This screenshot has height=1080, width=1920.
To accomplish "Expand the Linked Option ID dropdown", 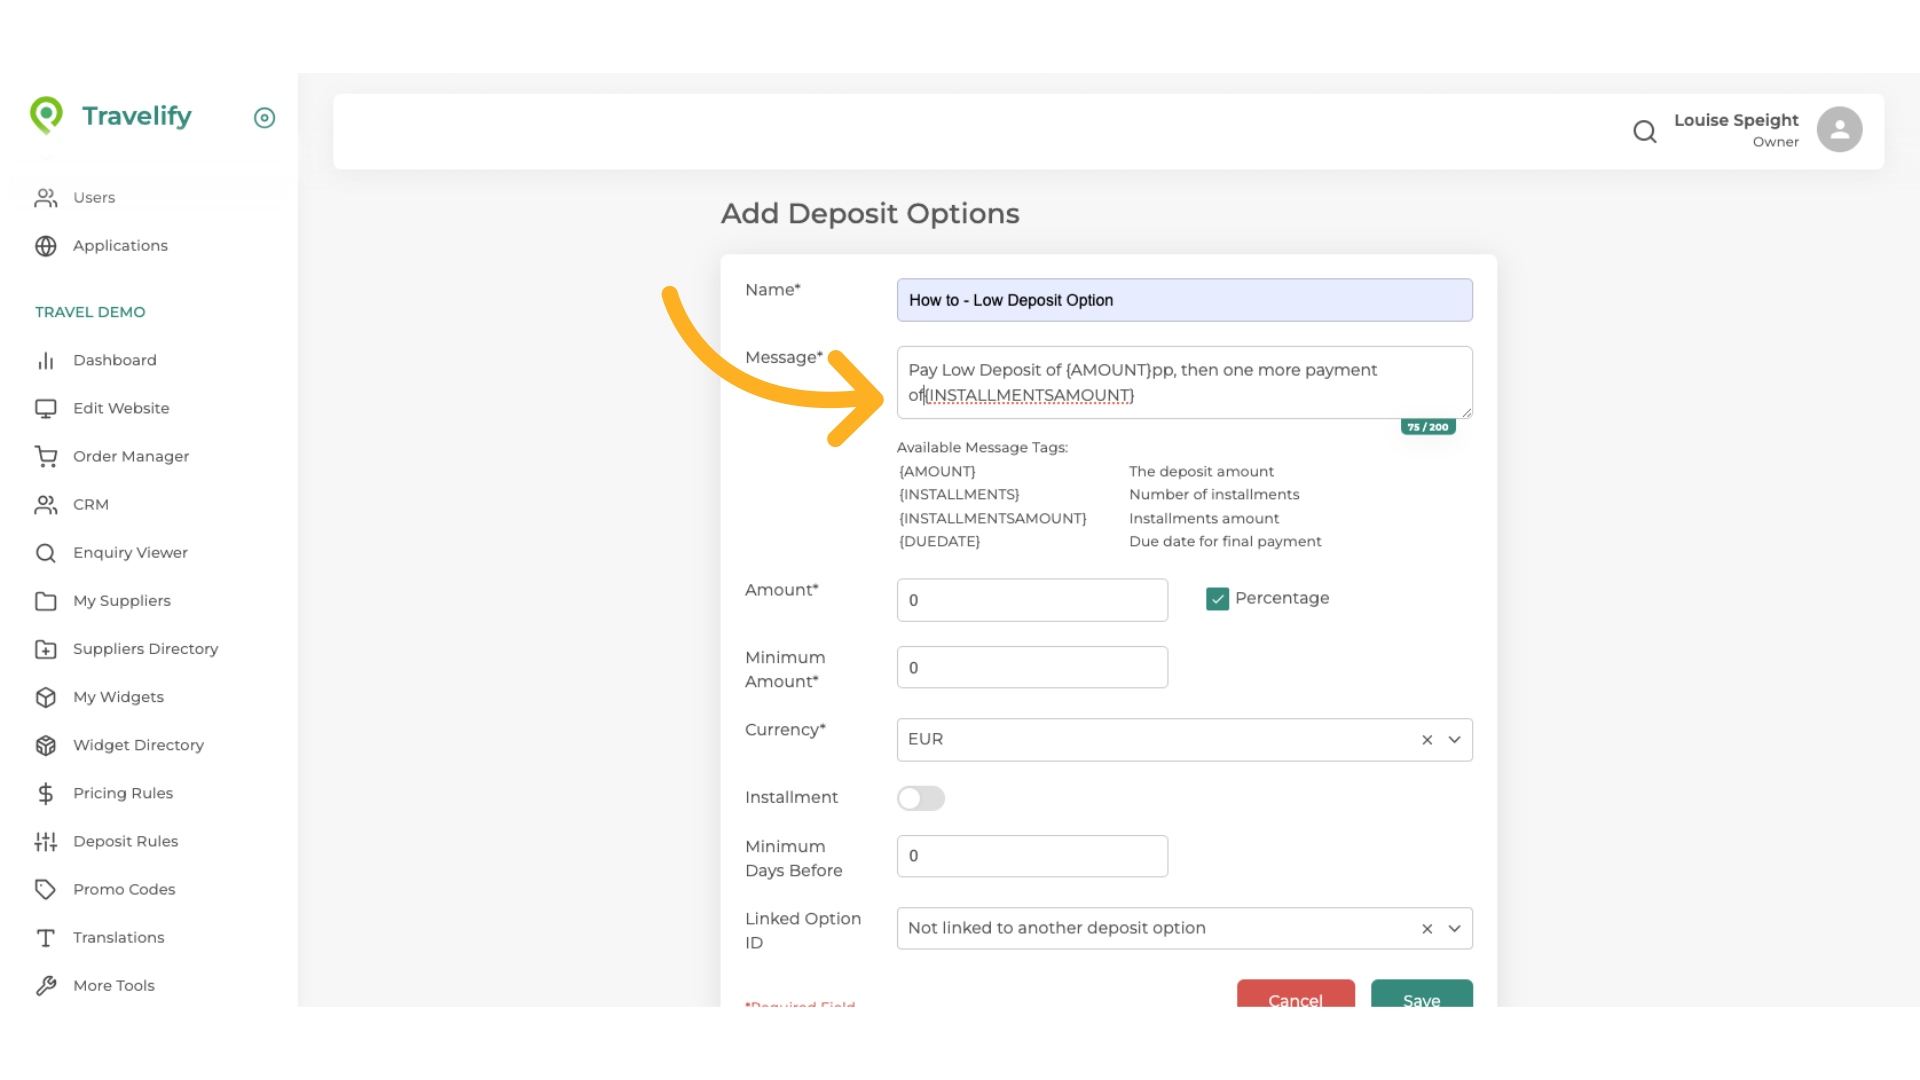I will point(1454,929).
